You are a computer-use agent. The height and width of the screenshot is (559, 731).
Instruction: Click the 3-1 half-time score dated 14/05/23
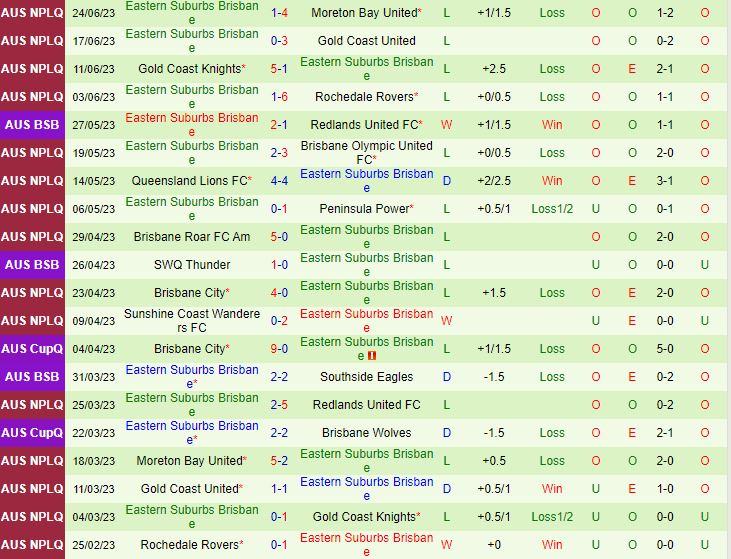pyautogui.click(x=665, y=181)
